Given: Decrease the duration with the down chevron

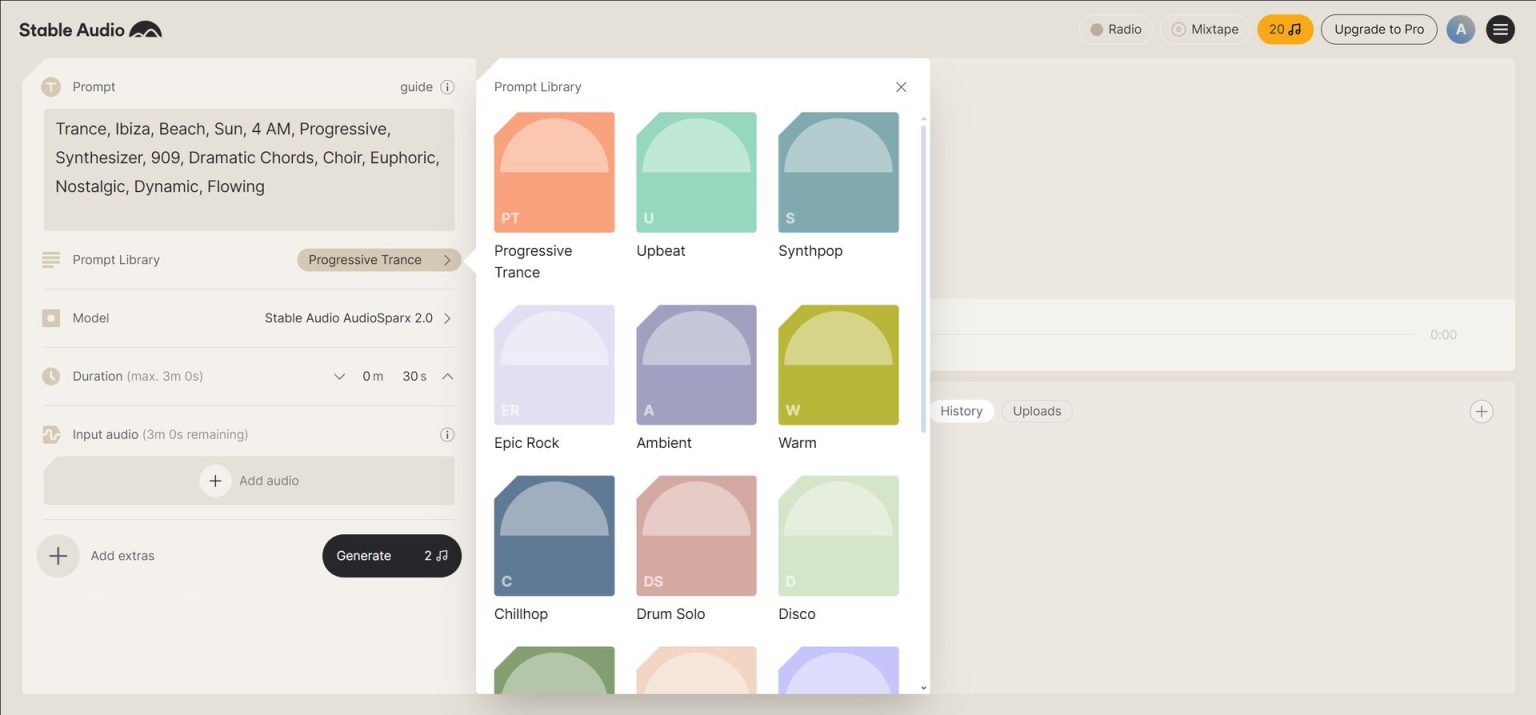Looking at the screenshot, I should tap(340, 376).
